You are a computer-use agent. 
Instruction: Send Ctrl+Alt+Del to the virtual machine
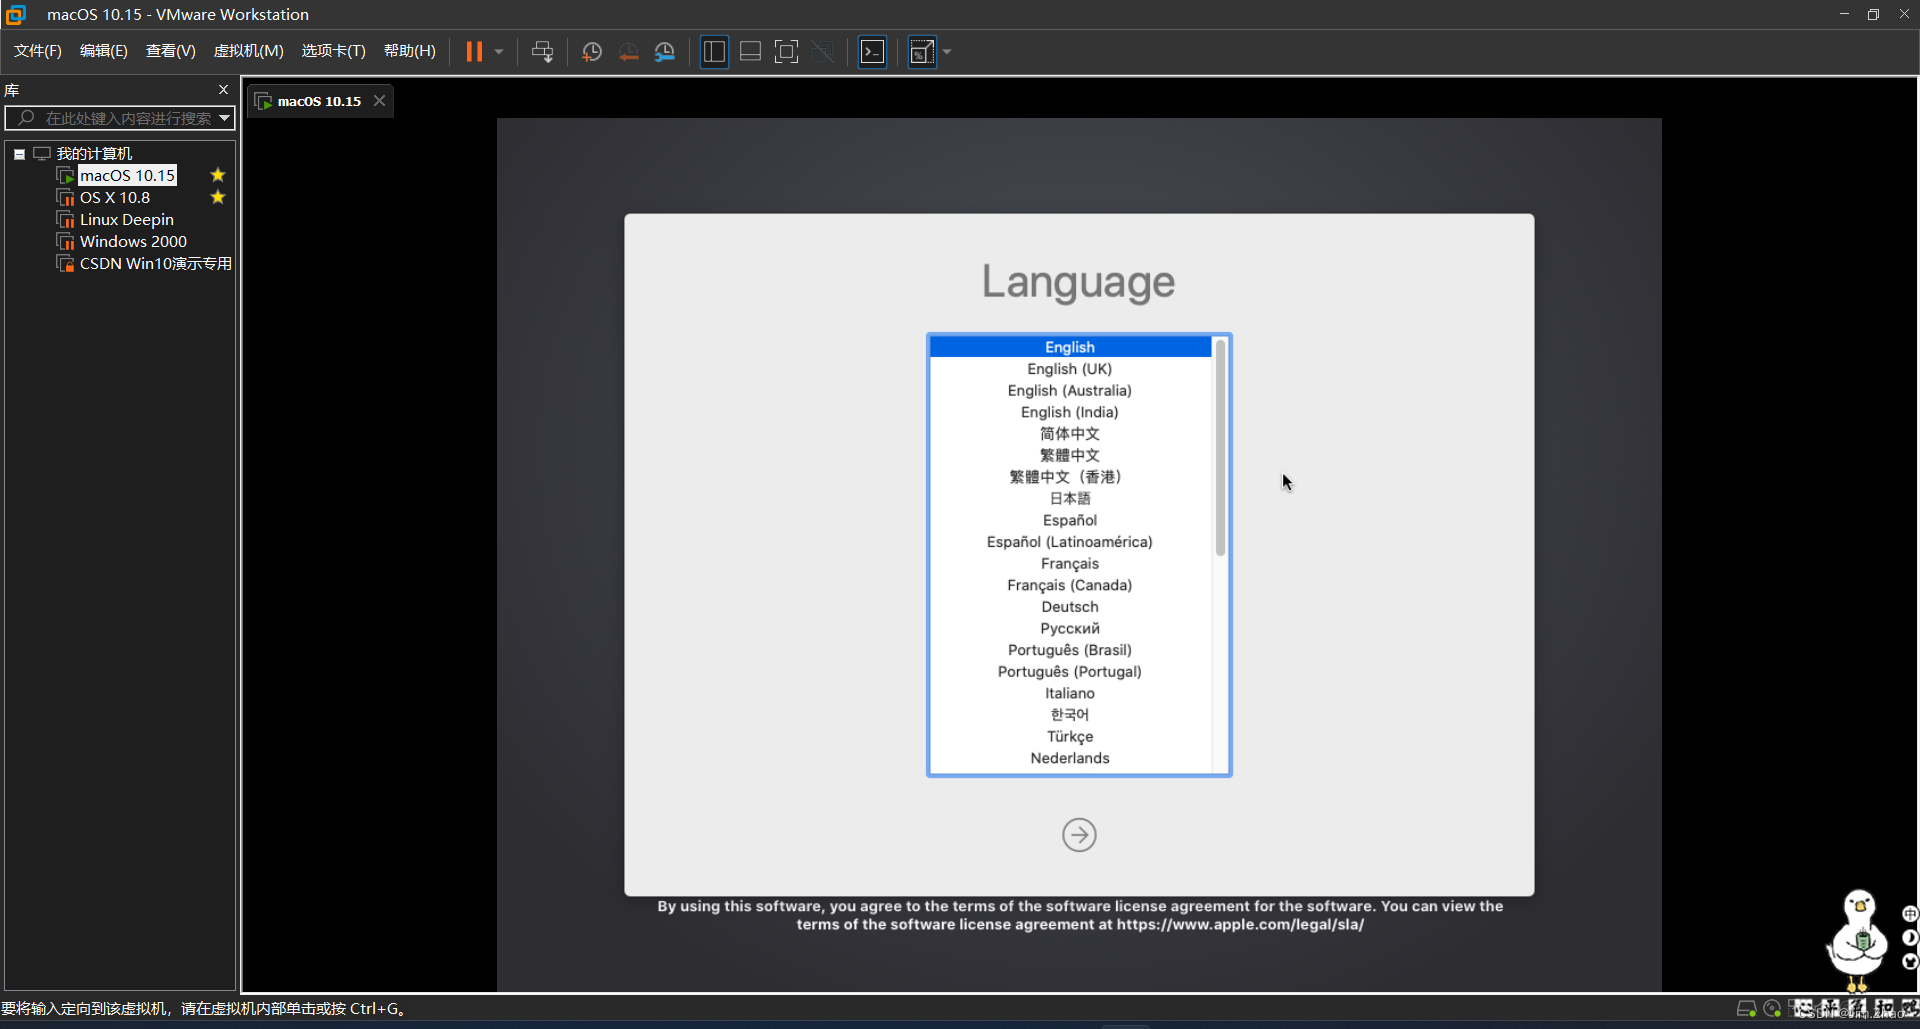[x=542, y=52]
